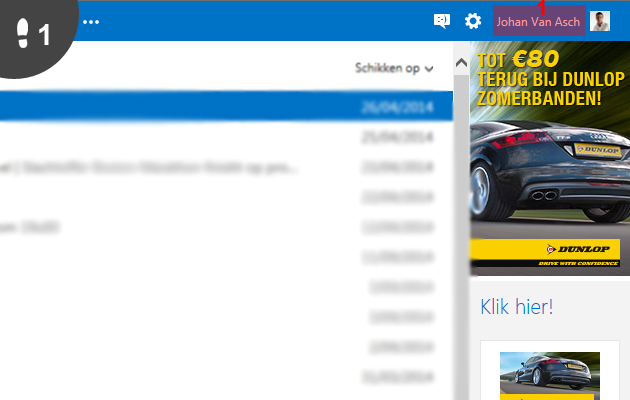The image size is (630, 400).
Task: Open the three-dots more options menu
Action: (91, 22)
